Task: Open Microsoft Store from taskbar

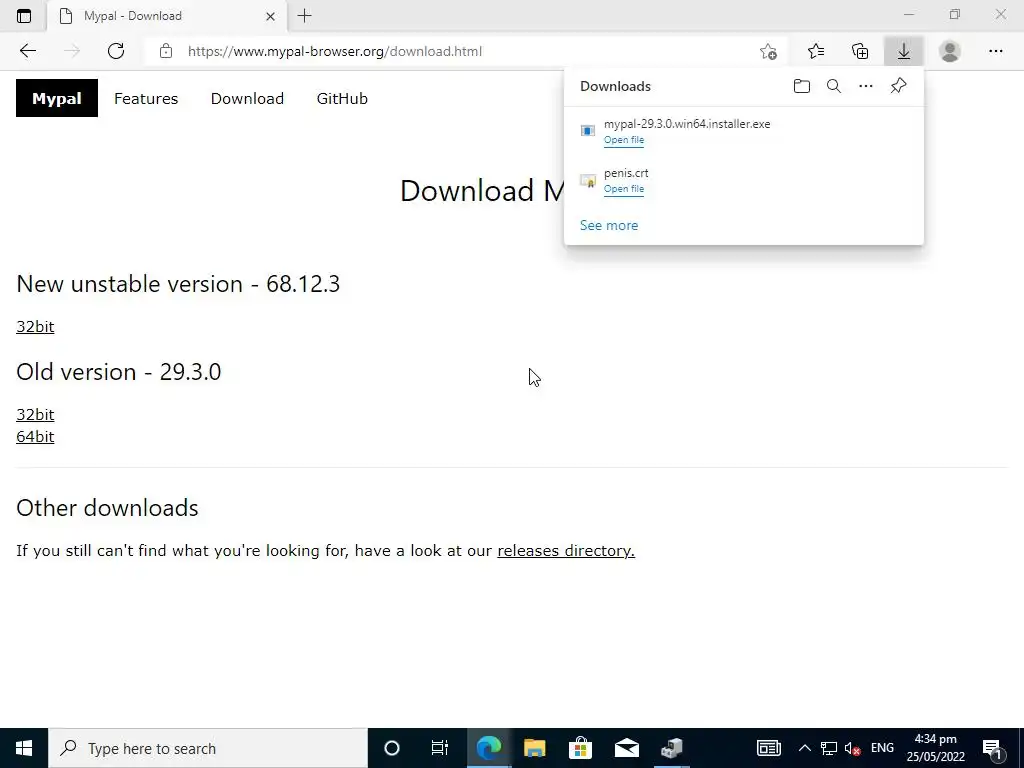Action: point(580,748)
